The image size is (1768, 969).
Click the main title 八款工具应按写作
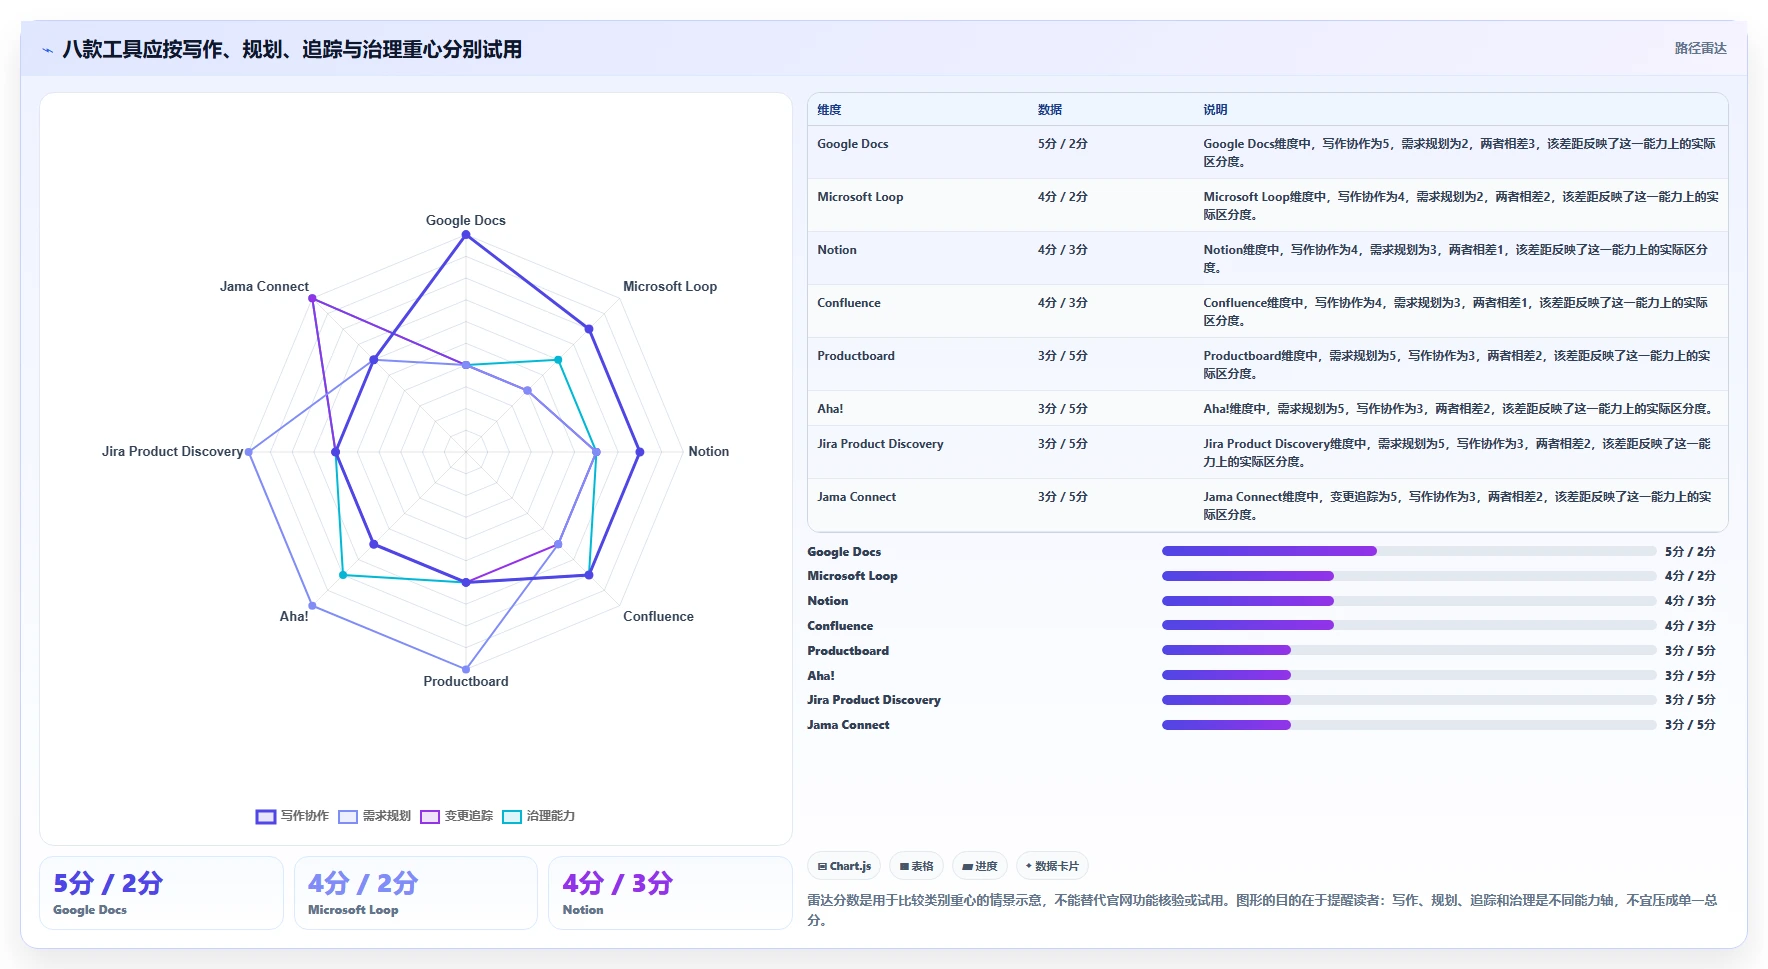(x=292, y=49)
